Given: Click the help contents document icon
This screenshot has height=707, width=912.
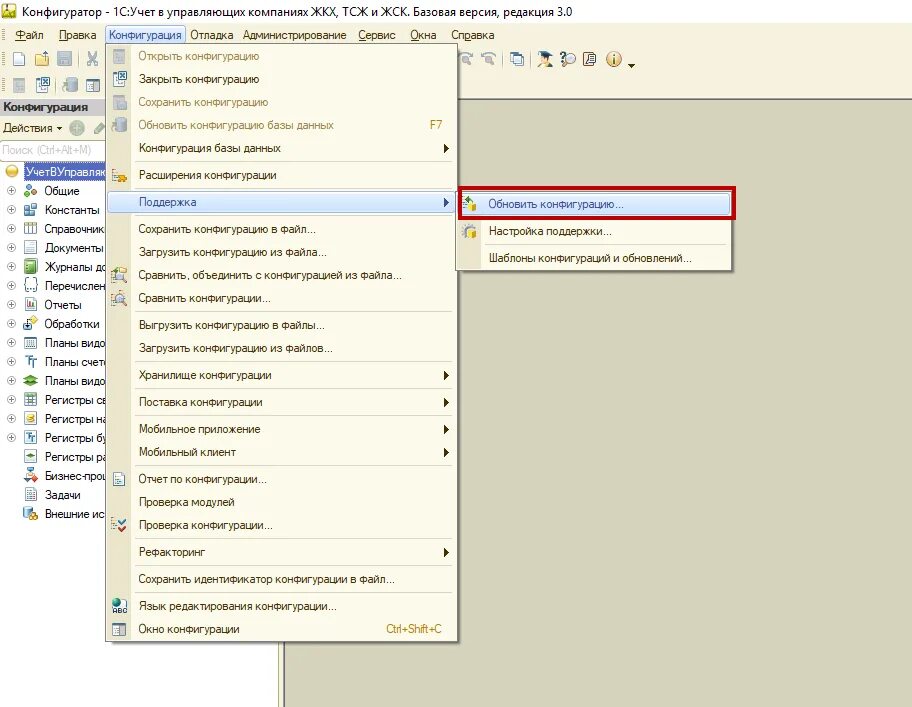Looking at the screenshot, I should coord(590,59).
